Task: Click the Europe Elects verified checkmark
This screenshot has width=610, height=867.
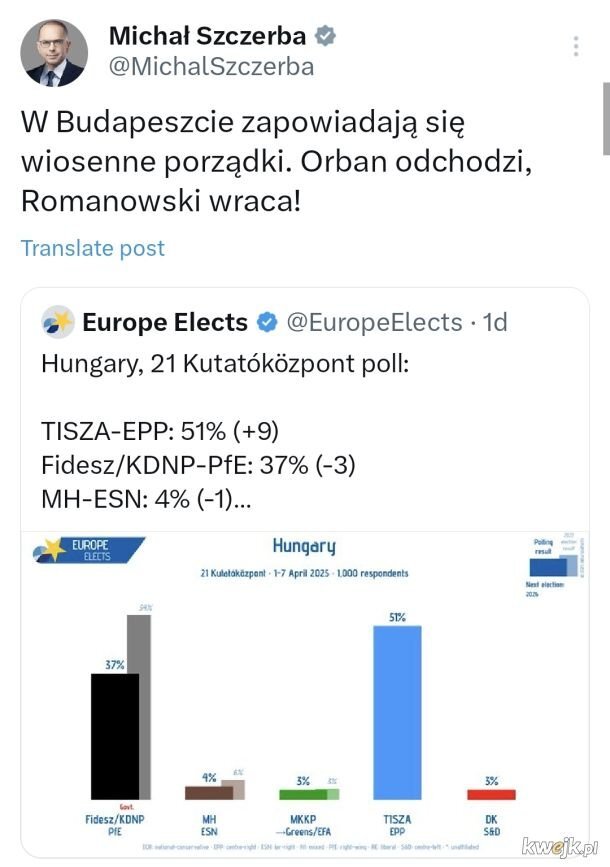Action: coord(267,322)
